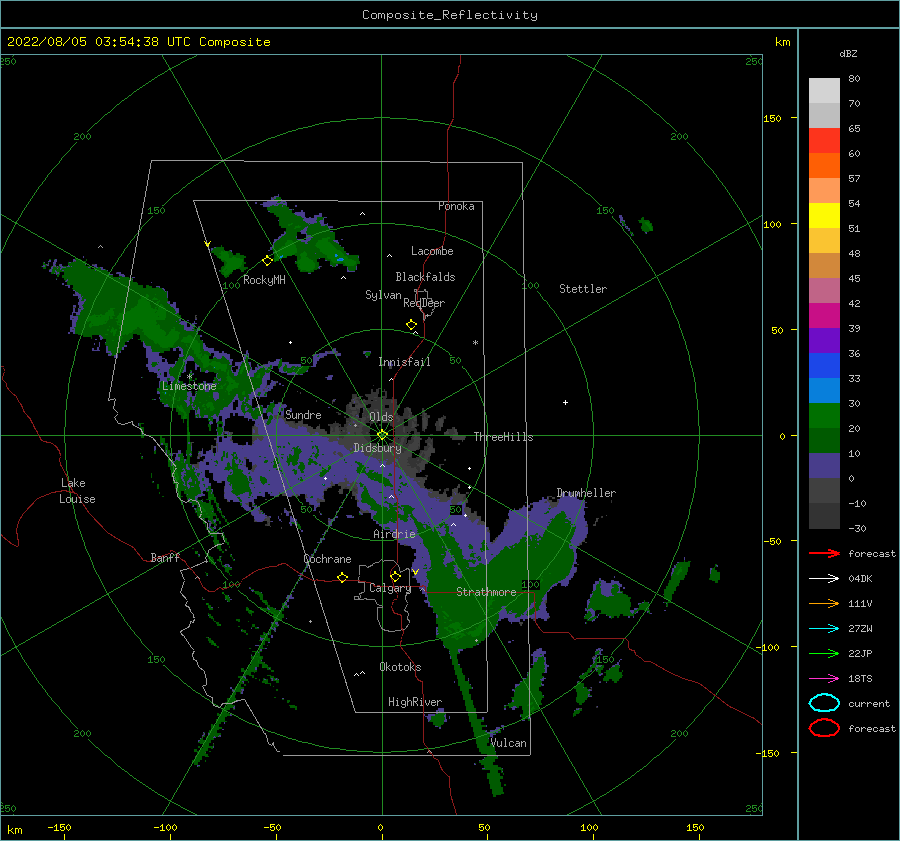Click the asterisk marker above Limestone label

coord(189,377)
